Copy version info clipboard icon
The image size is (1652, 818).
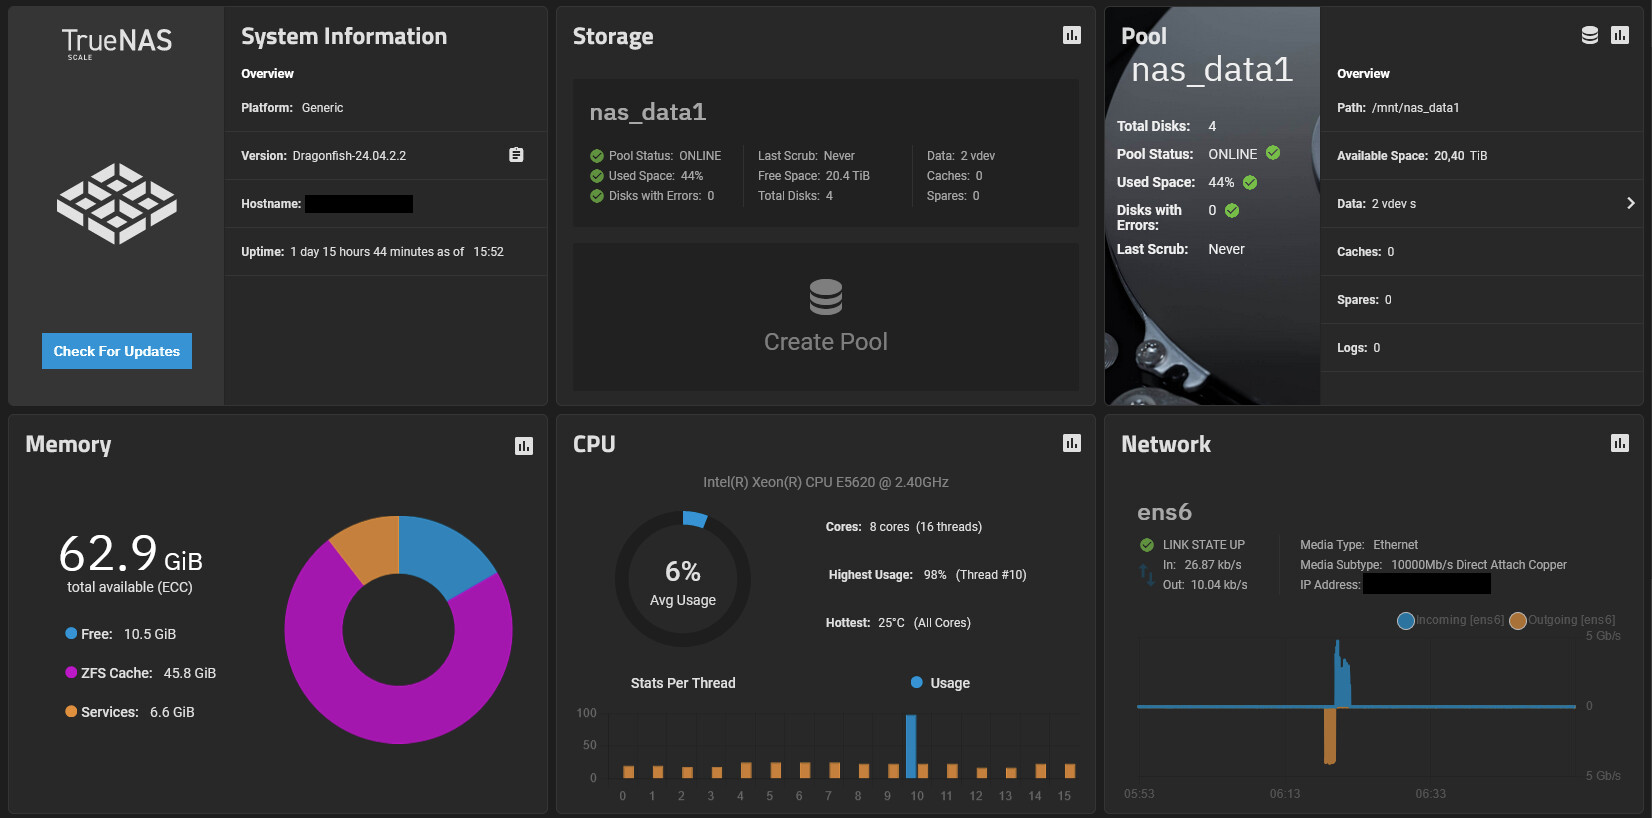516,155
